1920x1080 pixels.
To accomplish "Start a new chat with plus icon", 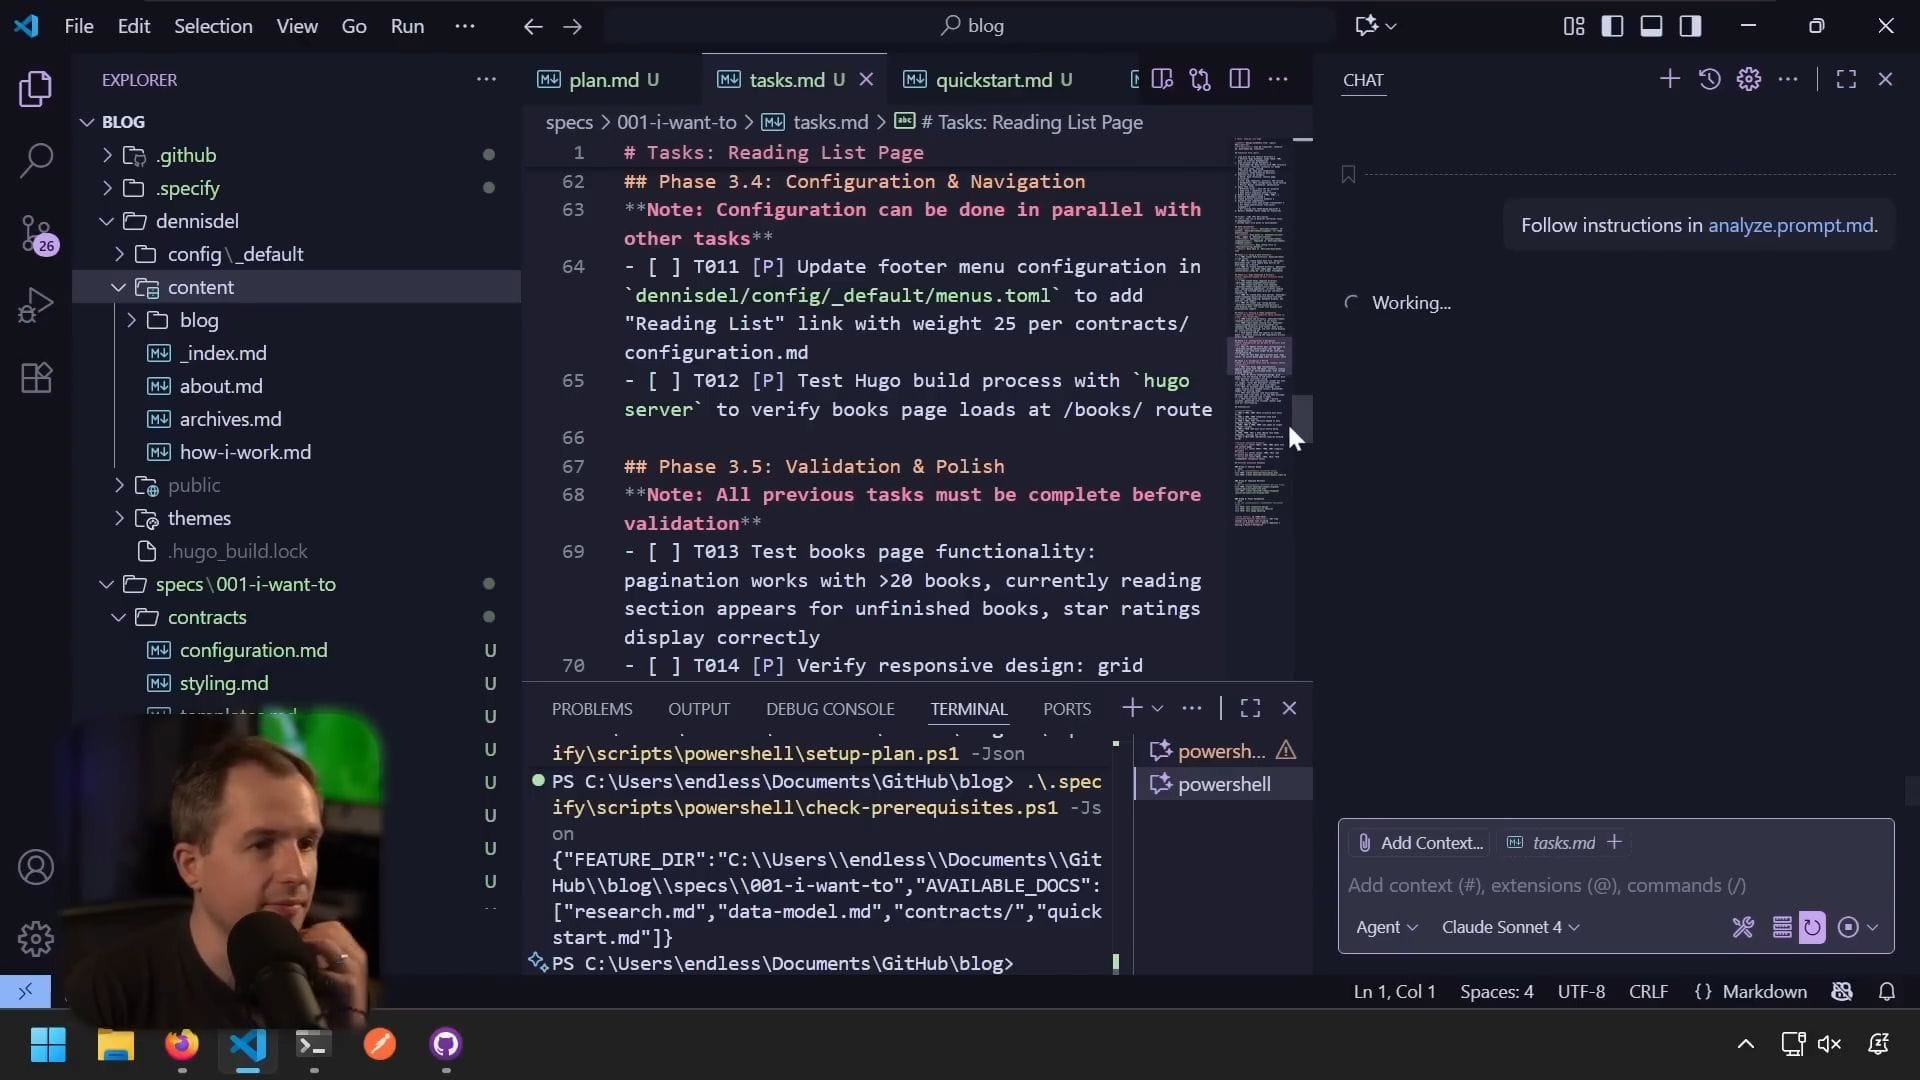I will click(1669, 79).
